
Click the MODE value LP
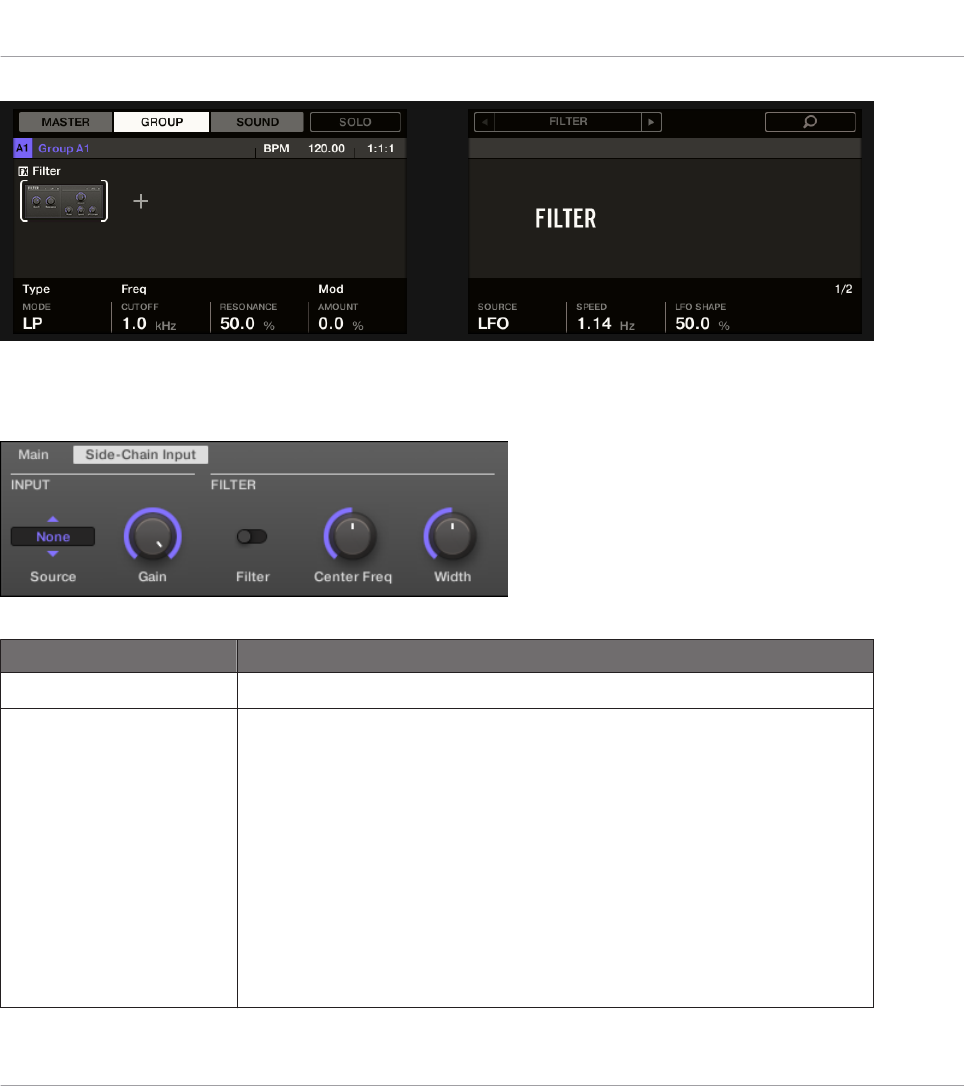click(33, 323)
